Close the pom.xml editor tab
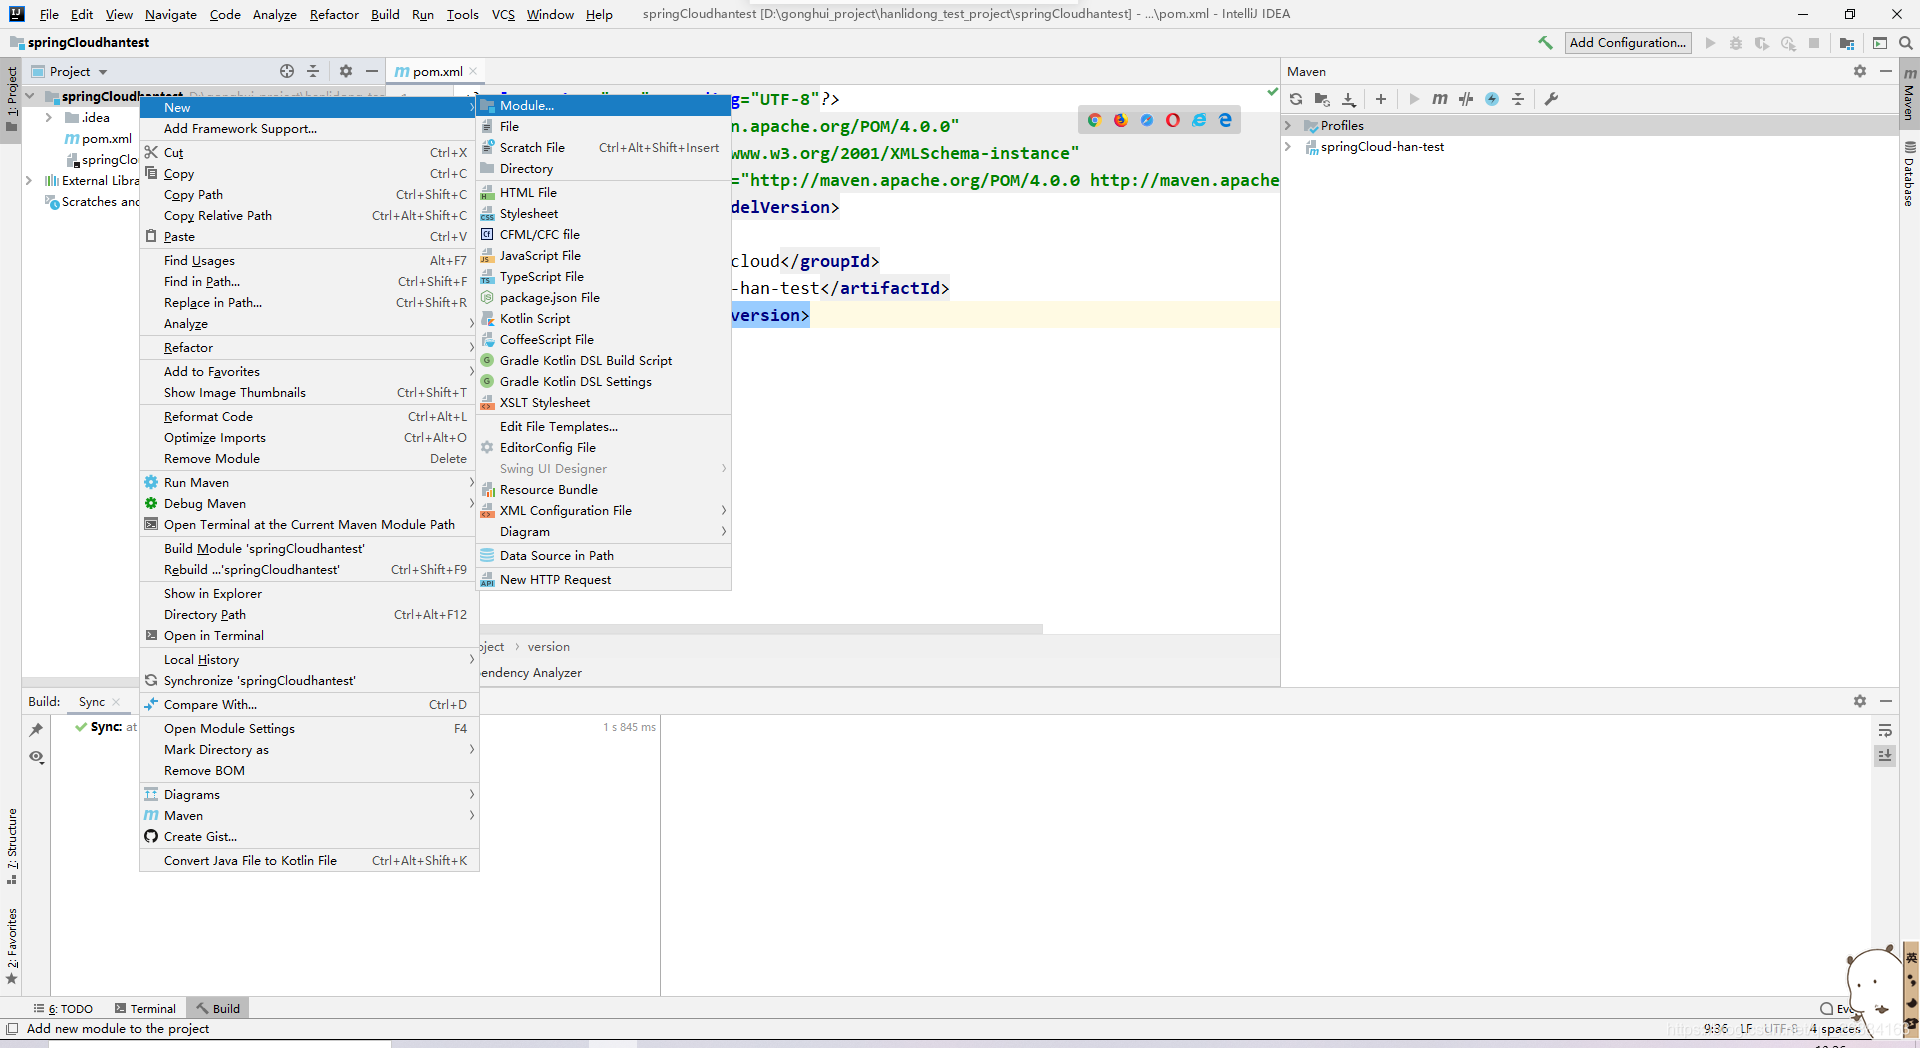This screenshot has width=1920, height=1048. click(474, 71)
